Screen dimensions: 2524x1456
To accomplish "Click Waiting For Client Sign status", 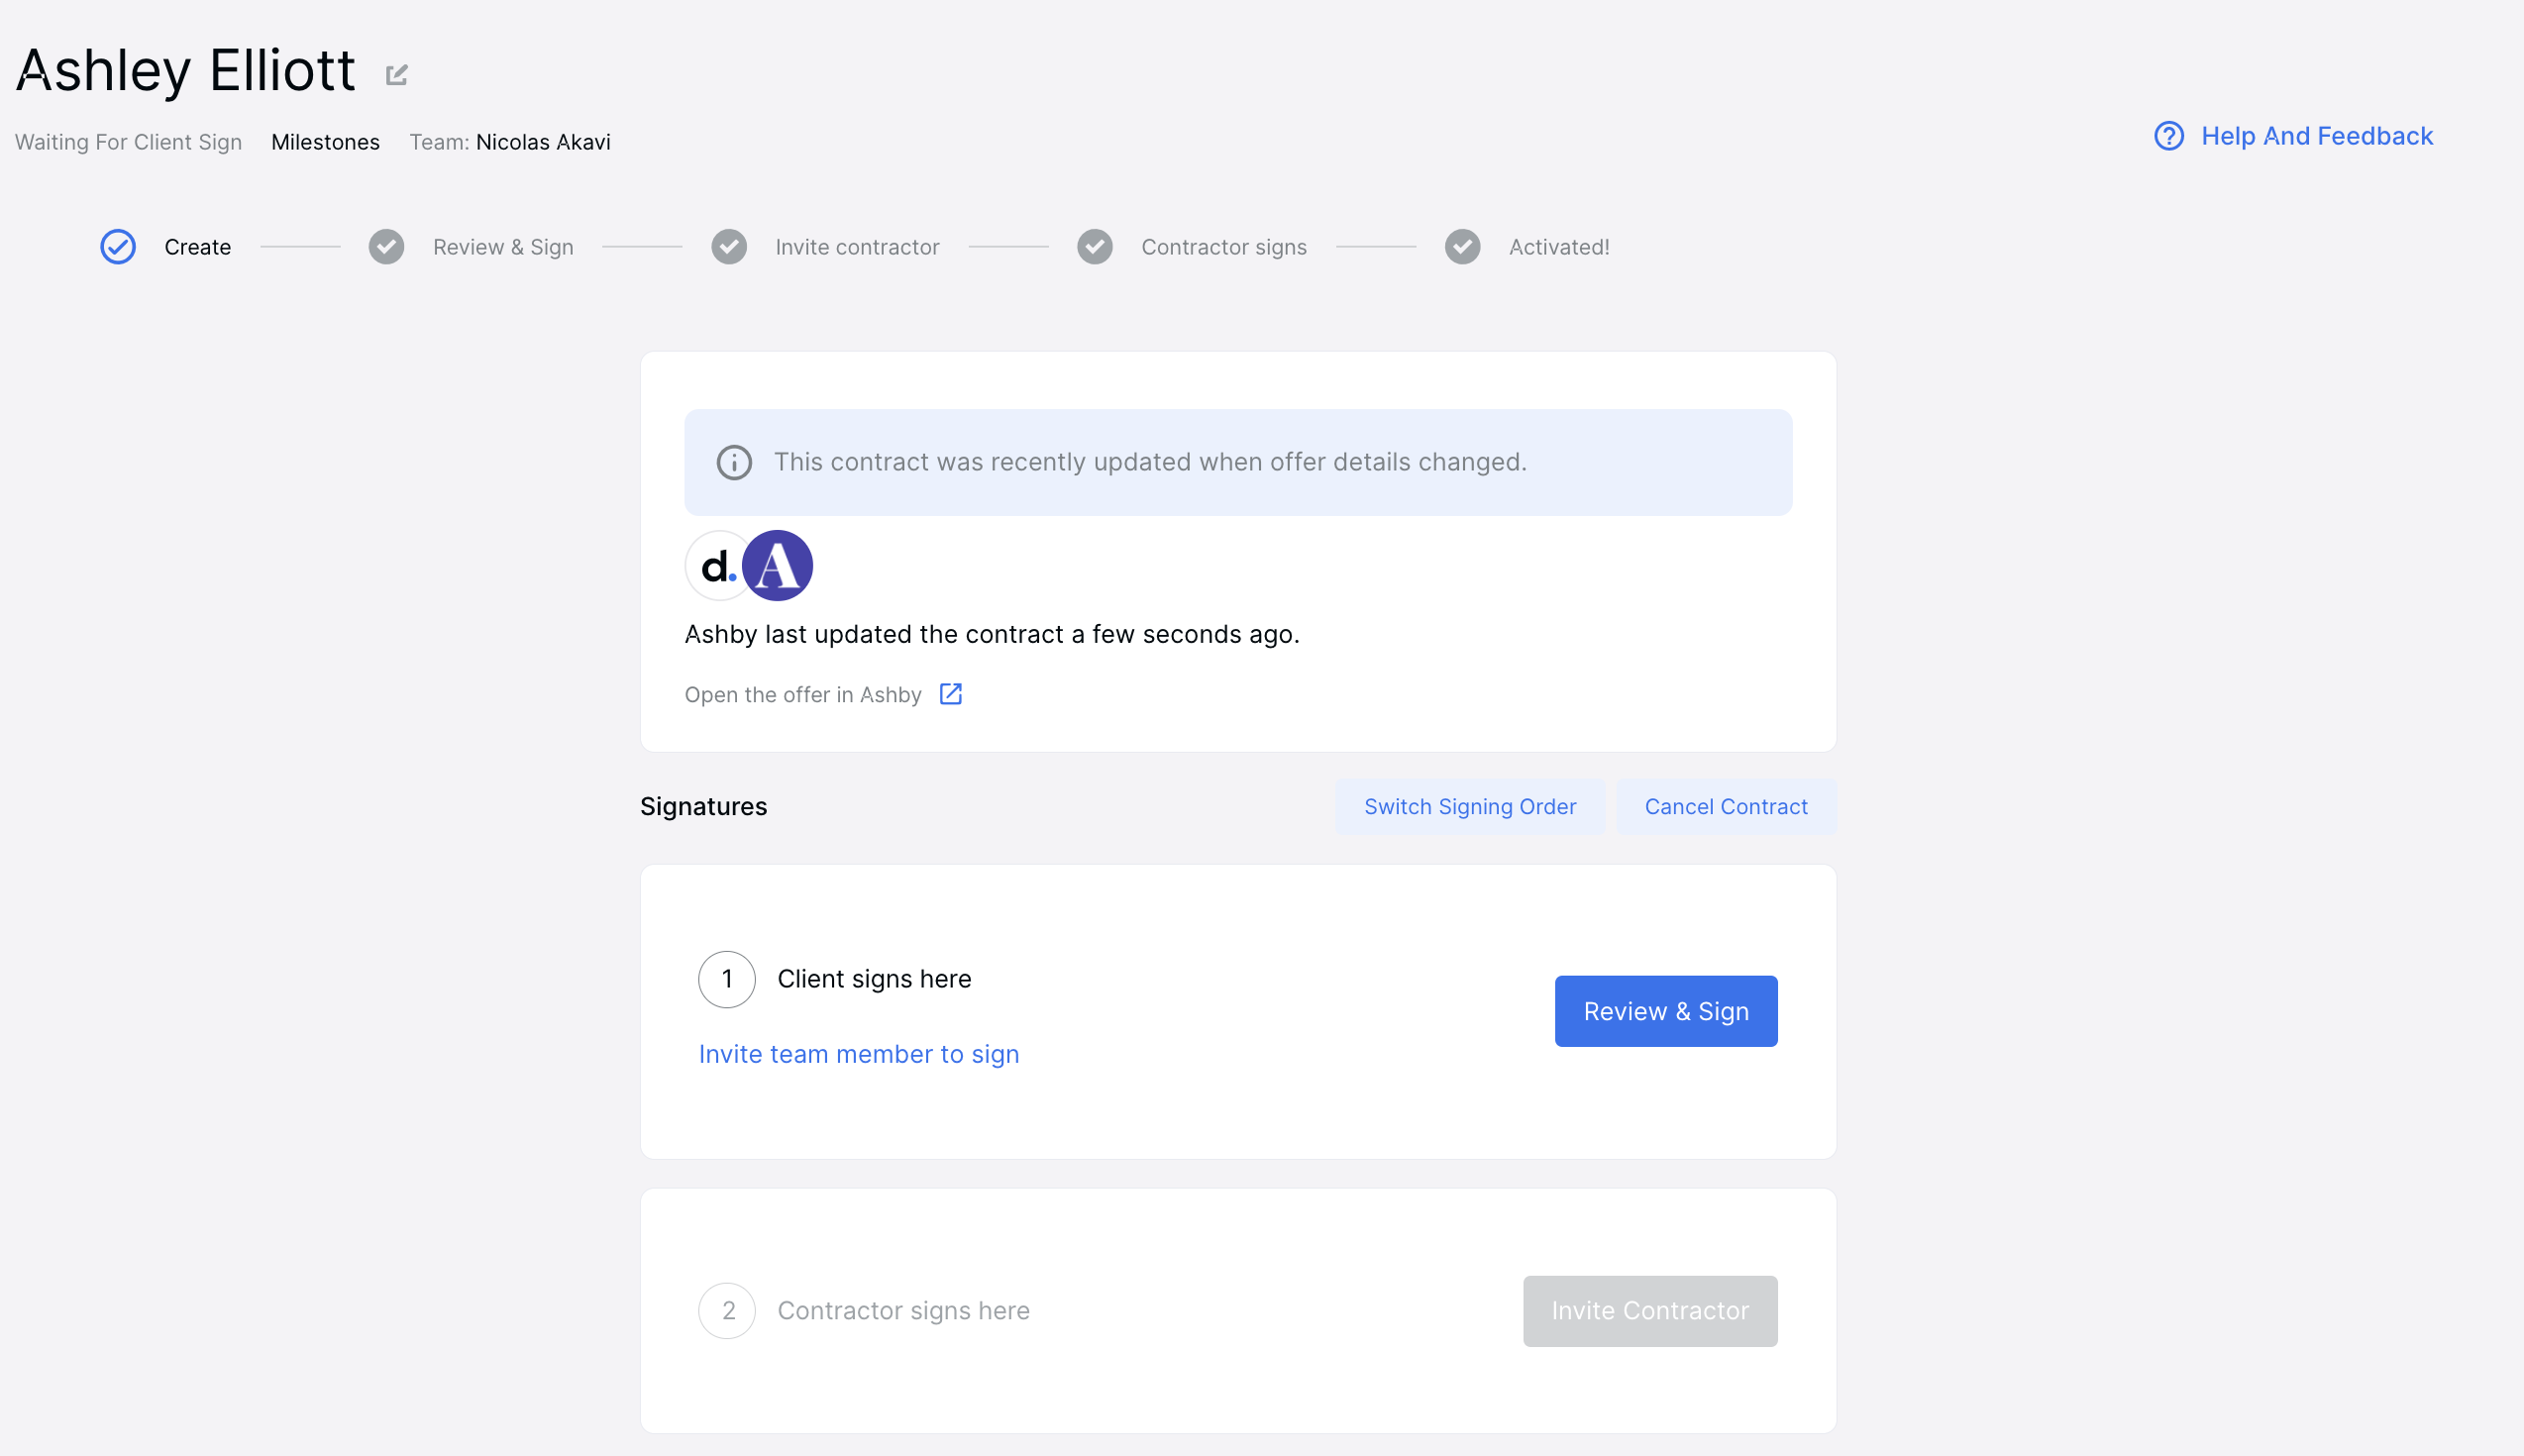I will click(x=128, y=142).
